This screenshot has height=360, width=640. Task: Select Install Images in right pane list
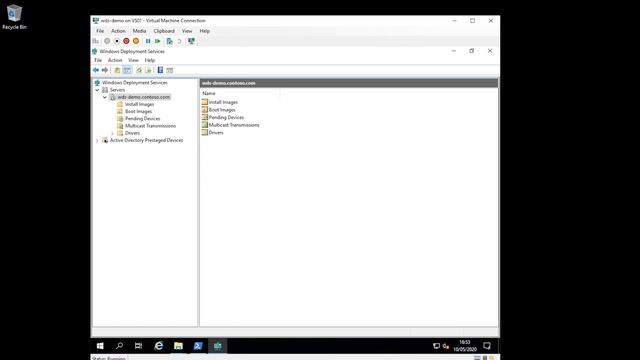tap(223, 102)
